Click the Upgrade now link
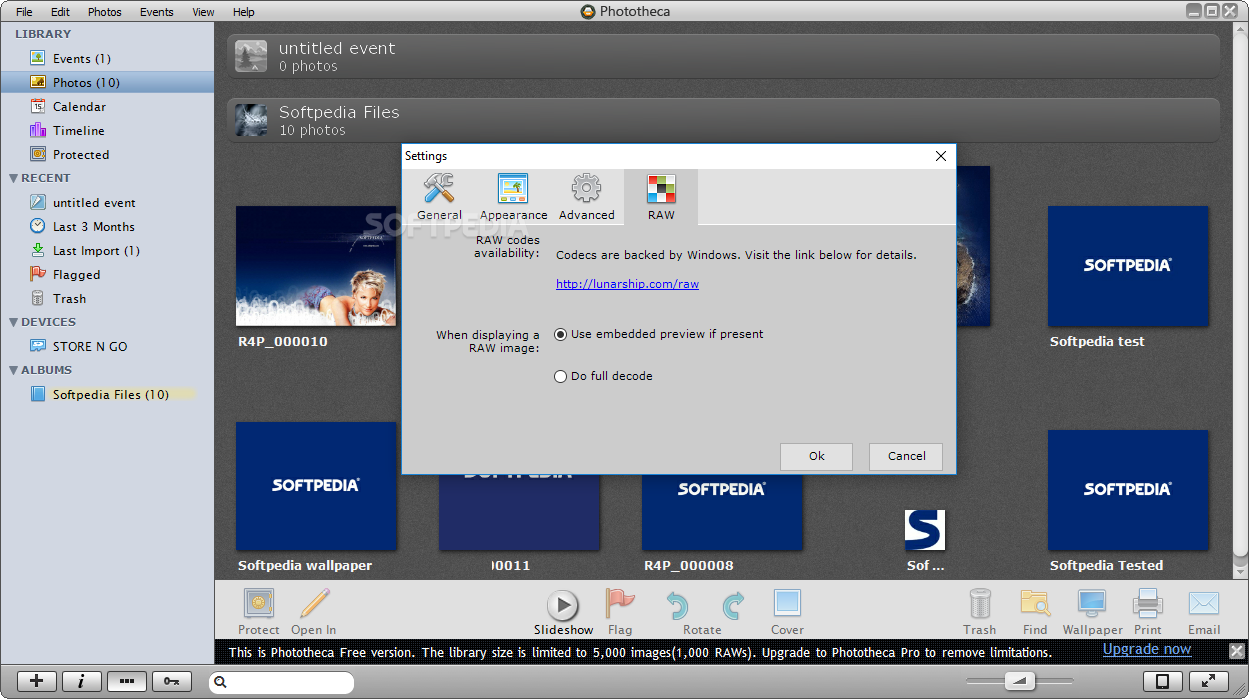This screenshot has height=699, width=1249. click(1147, 649)
